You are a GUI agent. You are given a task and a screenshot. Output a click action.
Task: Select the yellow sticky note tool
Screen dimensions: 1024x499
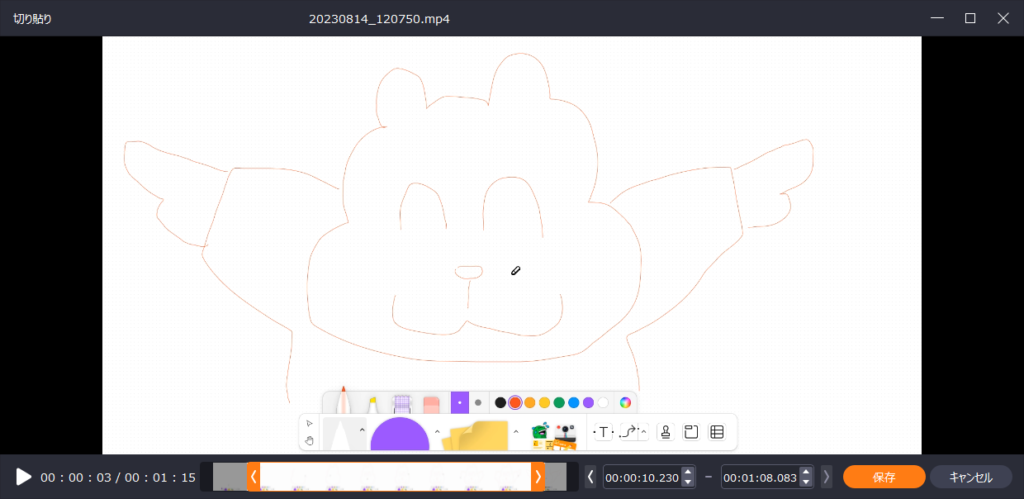coord(475,435)
